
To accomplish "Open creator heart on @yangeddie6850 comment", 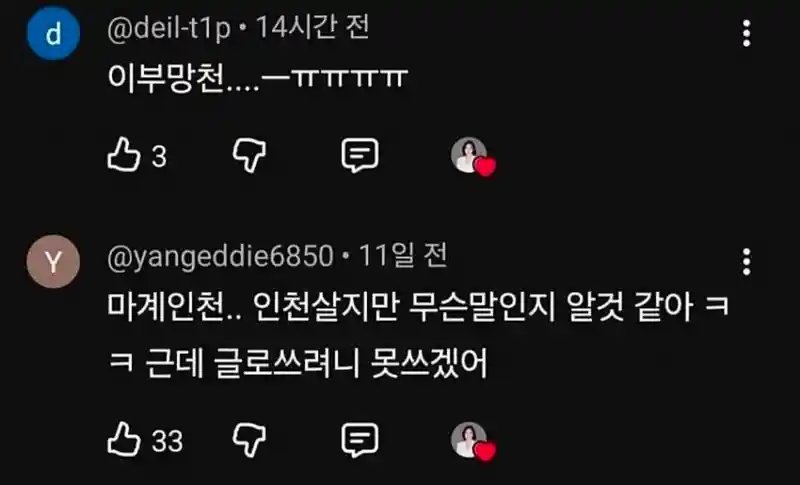I will click(473, 440).
